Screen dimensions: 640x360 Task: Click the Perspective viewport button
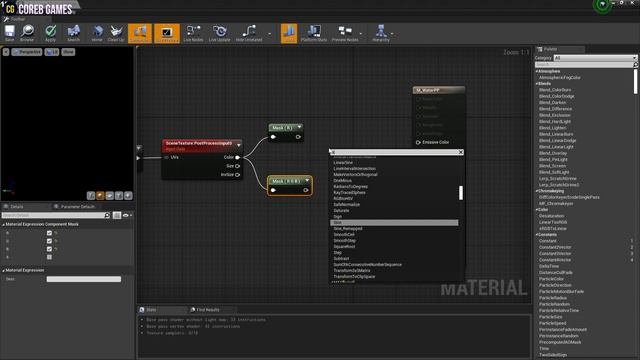click(x=27, y=52)
